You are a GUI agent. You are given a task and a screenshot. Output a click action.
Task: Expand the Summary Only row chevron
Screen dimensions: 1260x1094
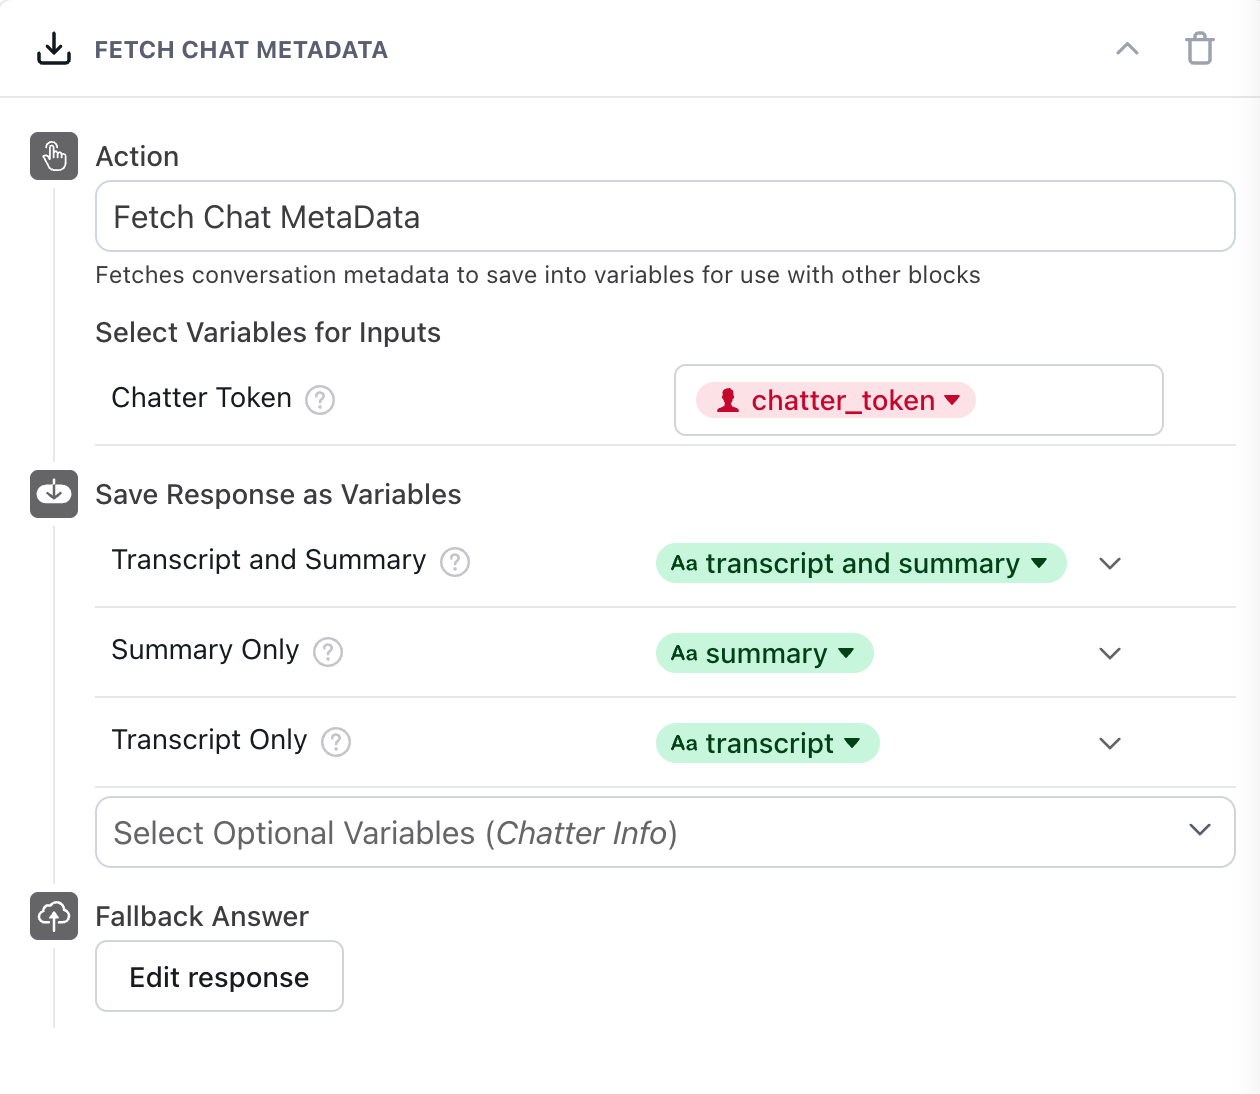[x=1109, y=653]
